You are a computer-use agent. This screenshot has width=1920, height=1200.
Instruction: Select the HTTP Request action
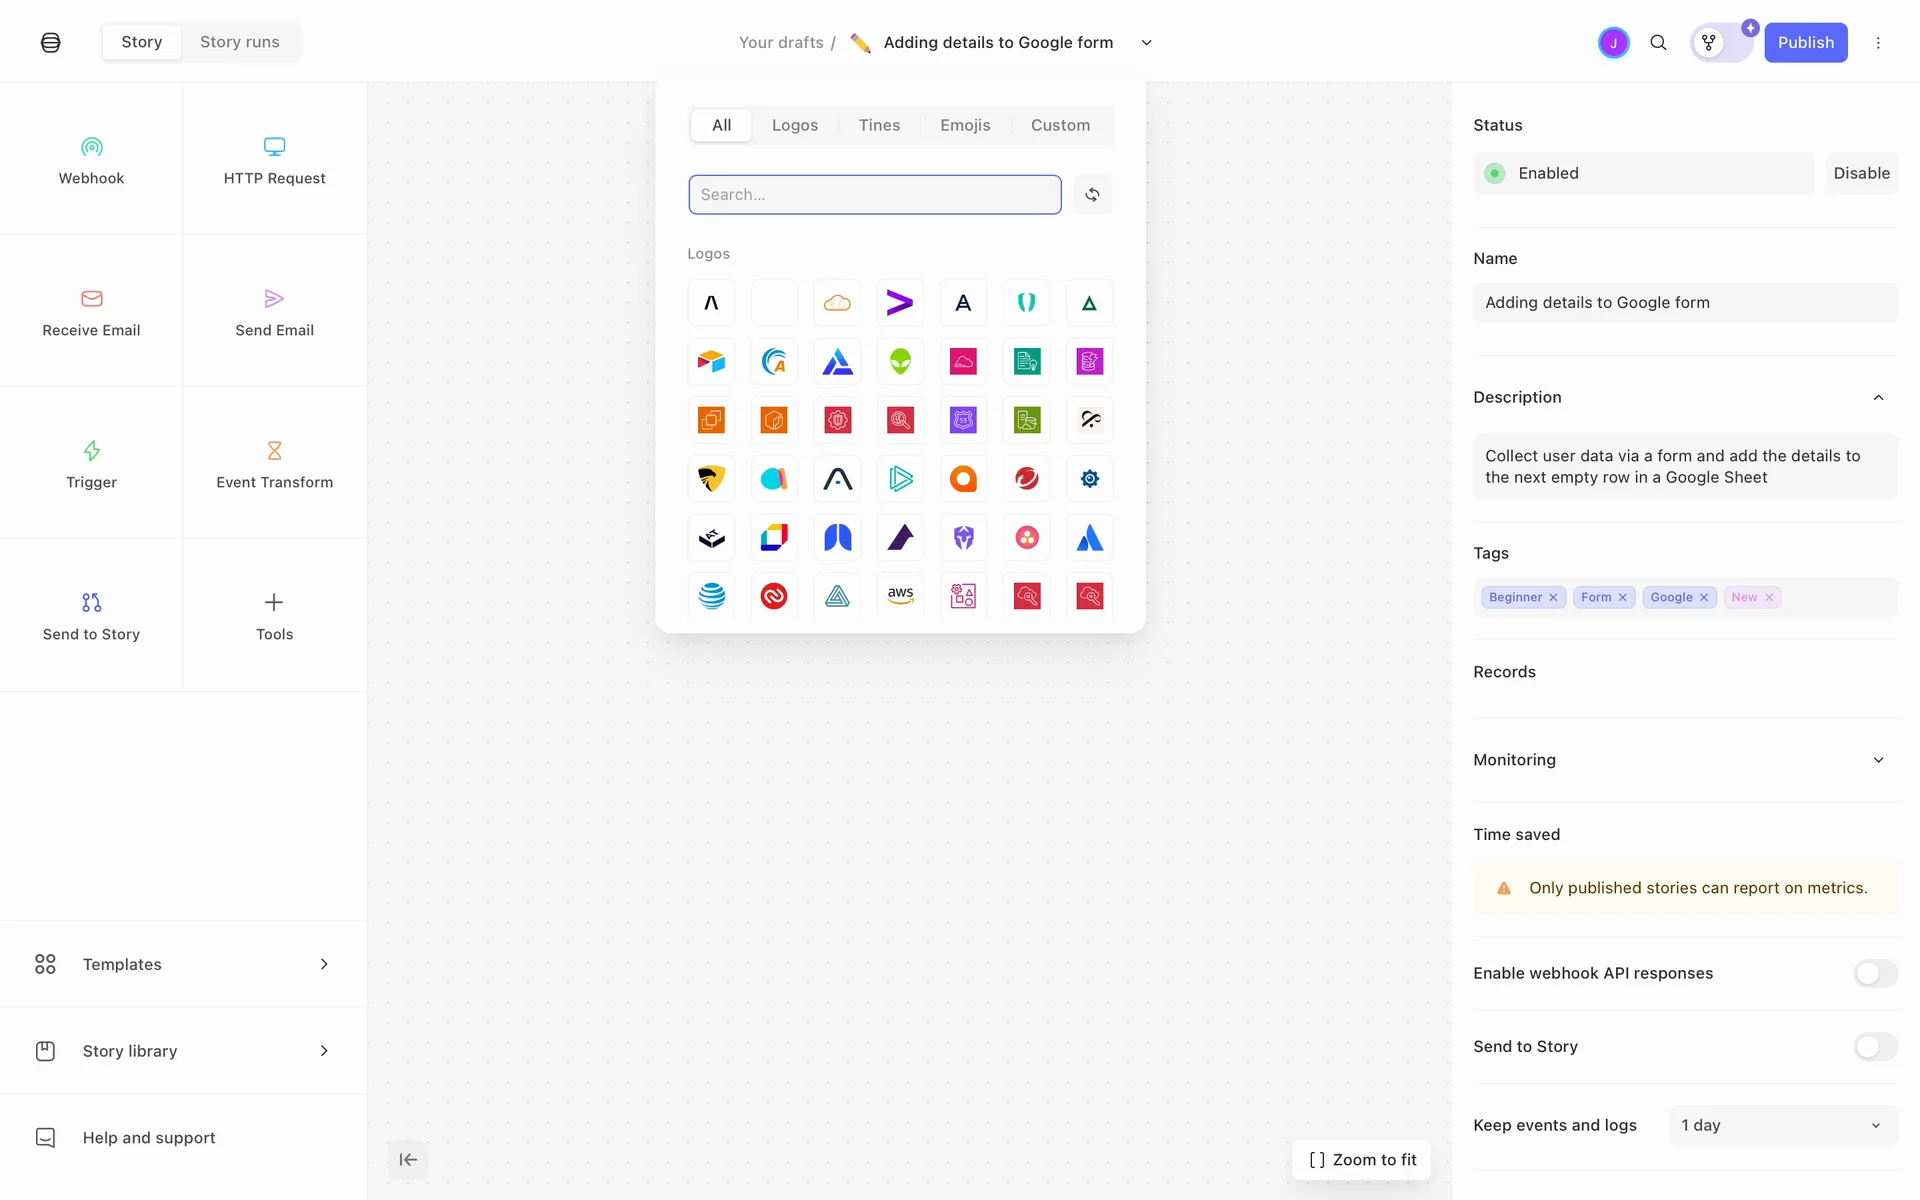(x=274, y=160)
